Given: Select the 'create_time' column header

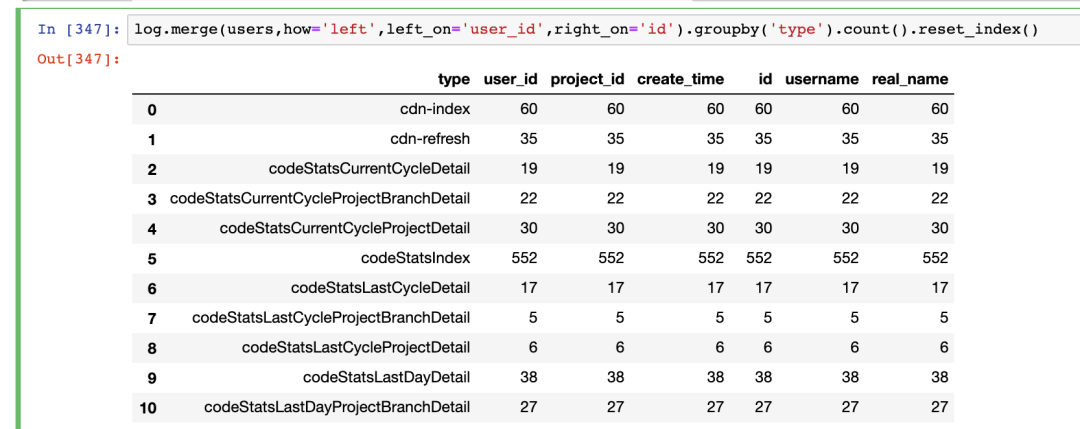Looking at the screenshot, I should [680, 79].
